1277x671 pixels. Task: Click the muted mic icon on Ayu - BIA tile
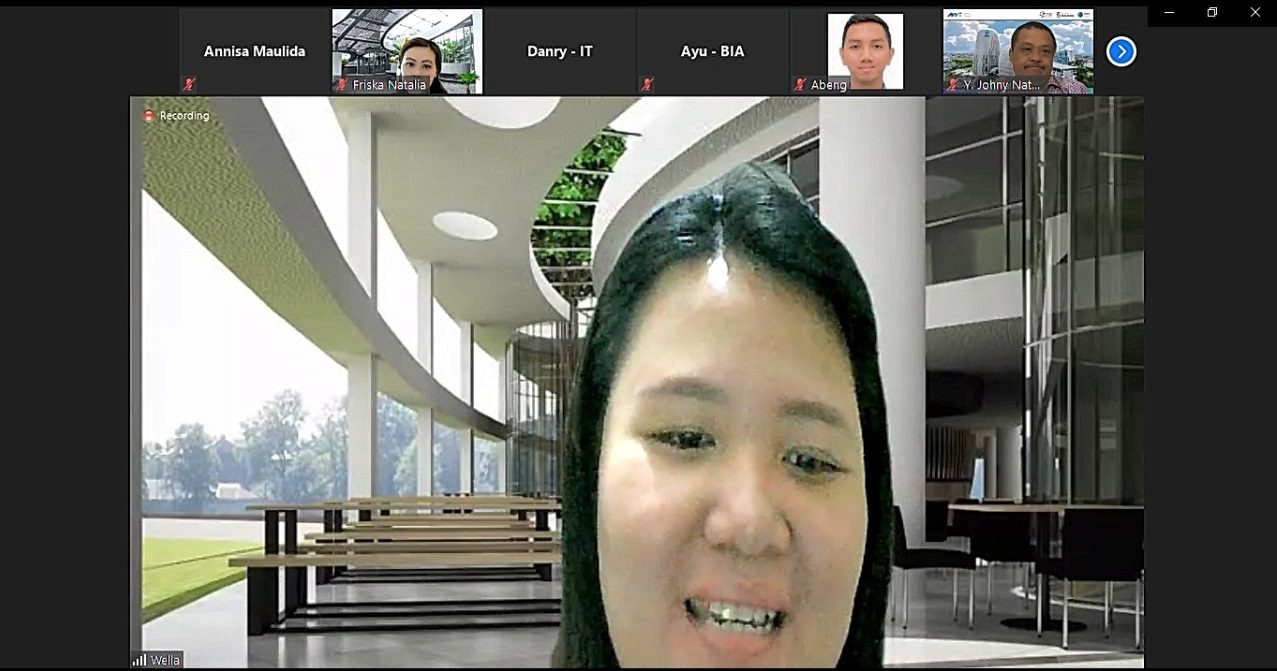coord(648,85)
